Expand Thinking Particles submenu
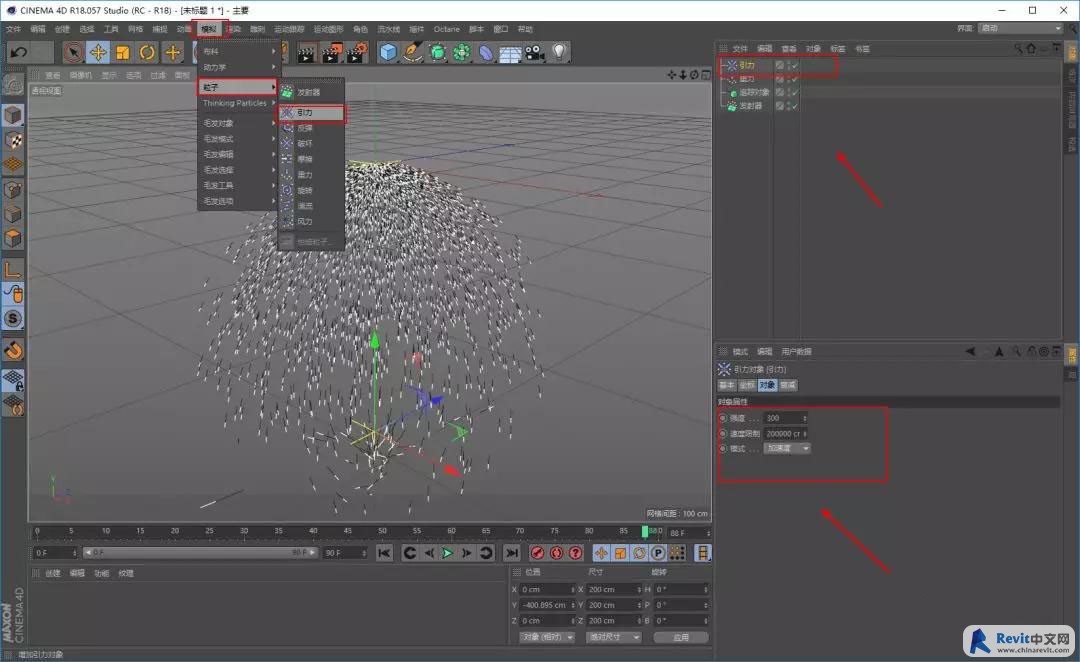The height and width of the screenshot is (662, 1080). [238, 103]
